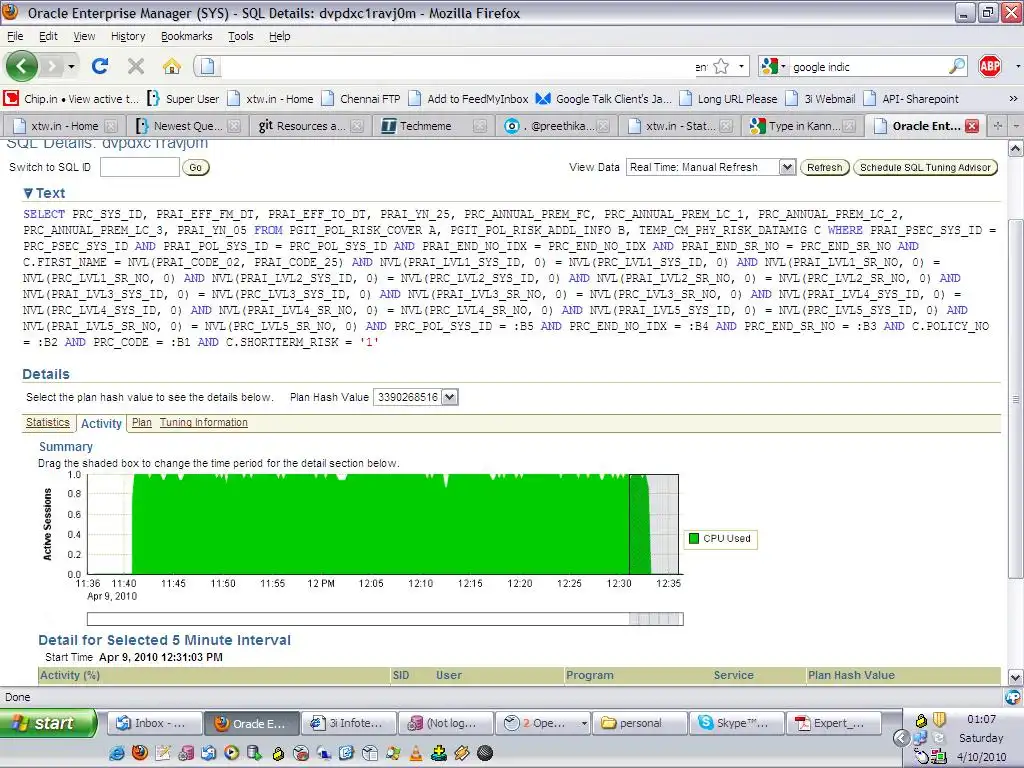Switch to the git Resources tab

pos(310,126)
